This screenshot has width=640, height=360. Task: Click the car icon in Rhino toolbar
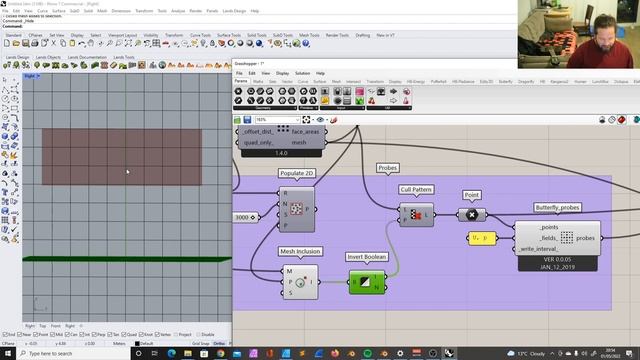[166, 43]
